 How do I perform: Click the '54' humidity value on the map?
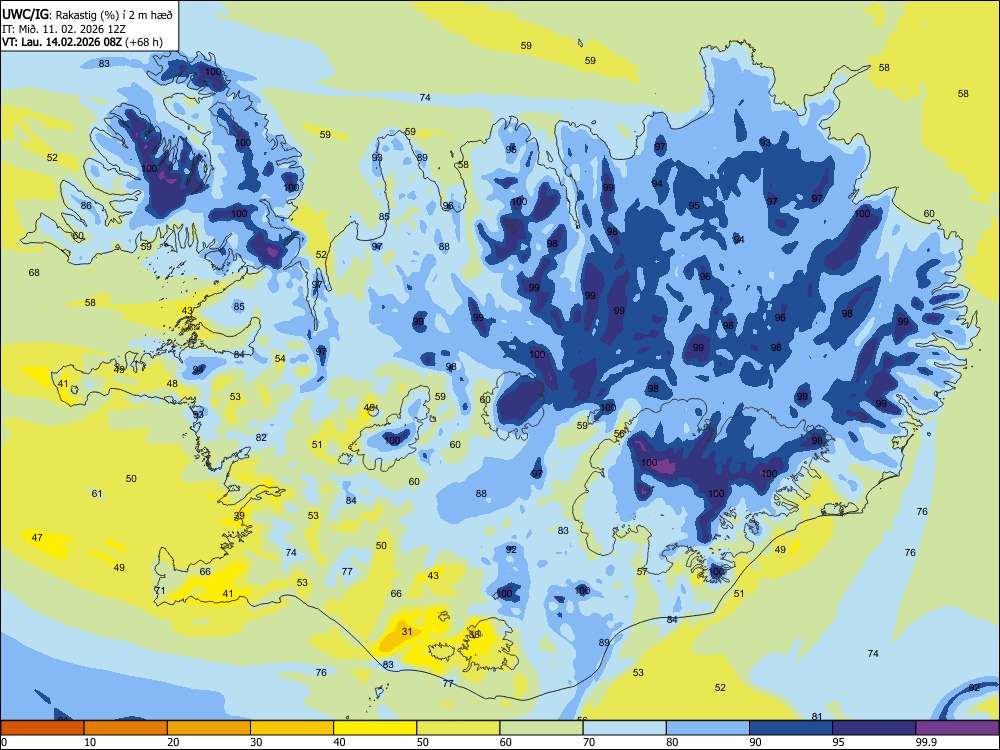(280, 358)
